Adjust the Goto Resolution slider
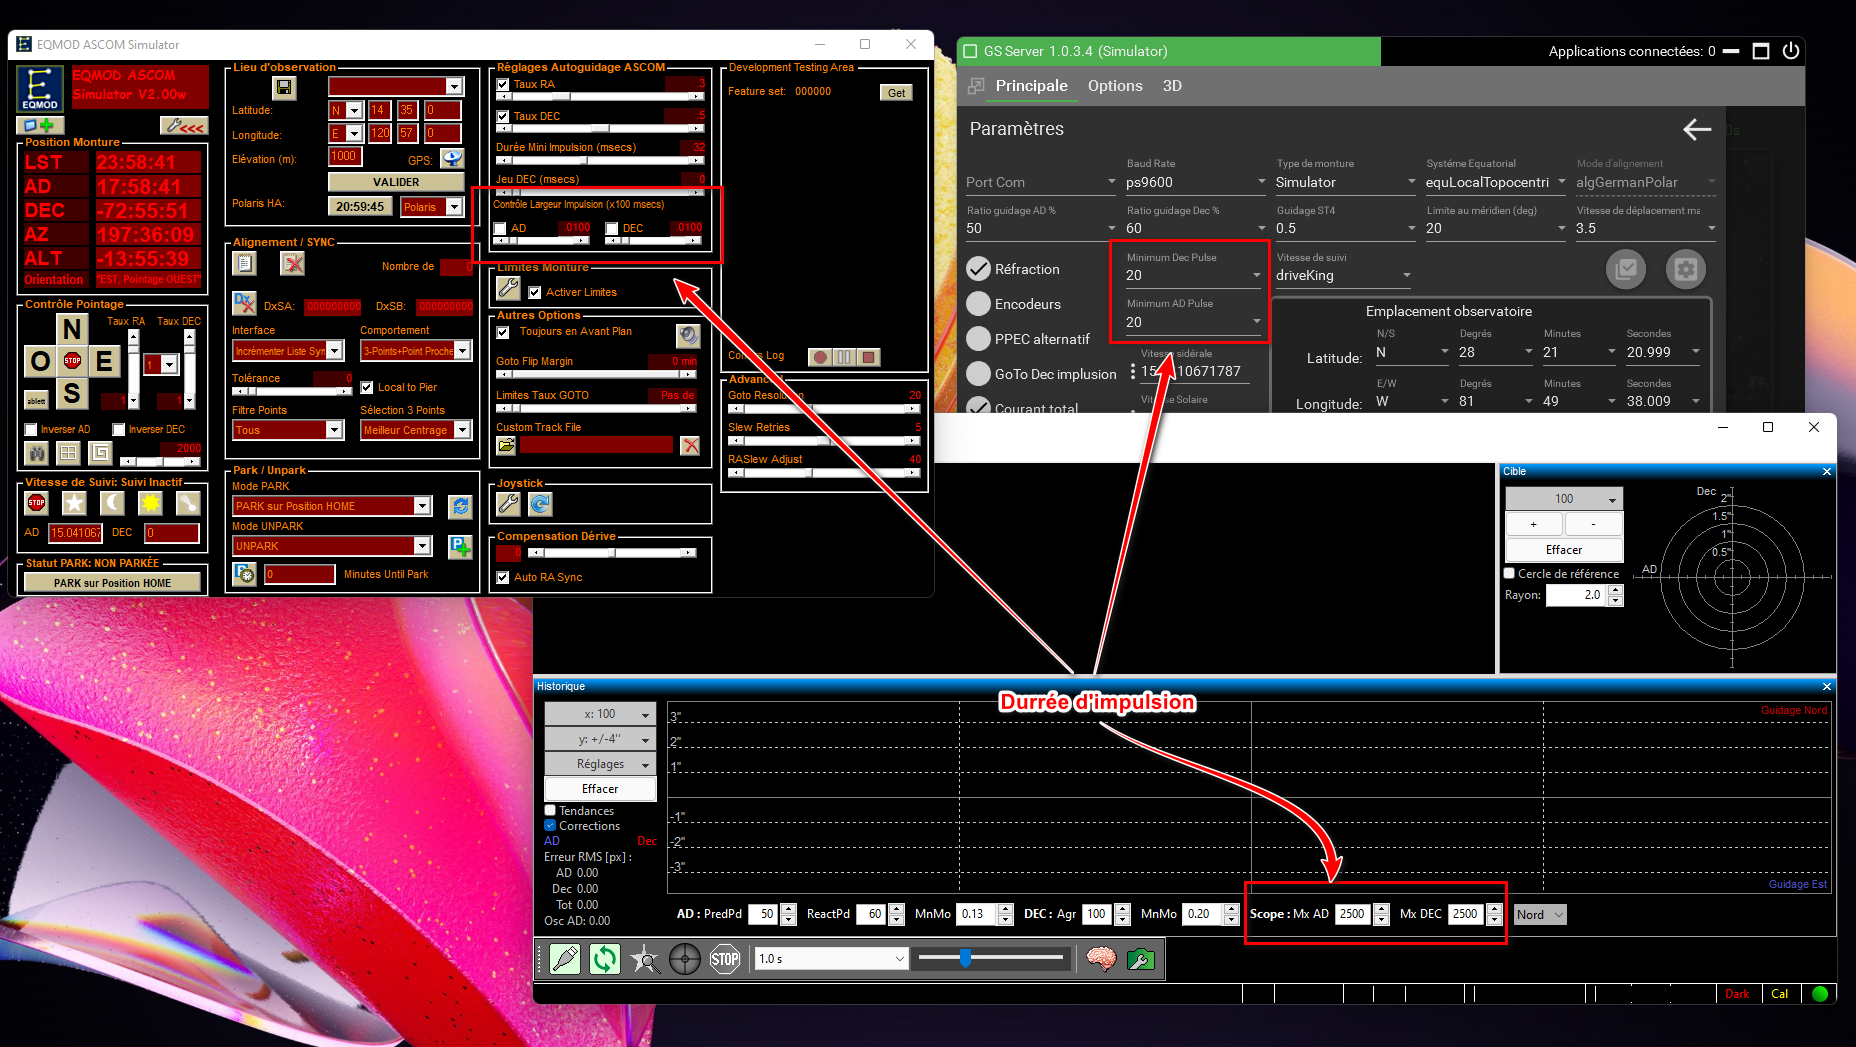The height and width of the screenshot is (1047, 1856). coord(824,409)
